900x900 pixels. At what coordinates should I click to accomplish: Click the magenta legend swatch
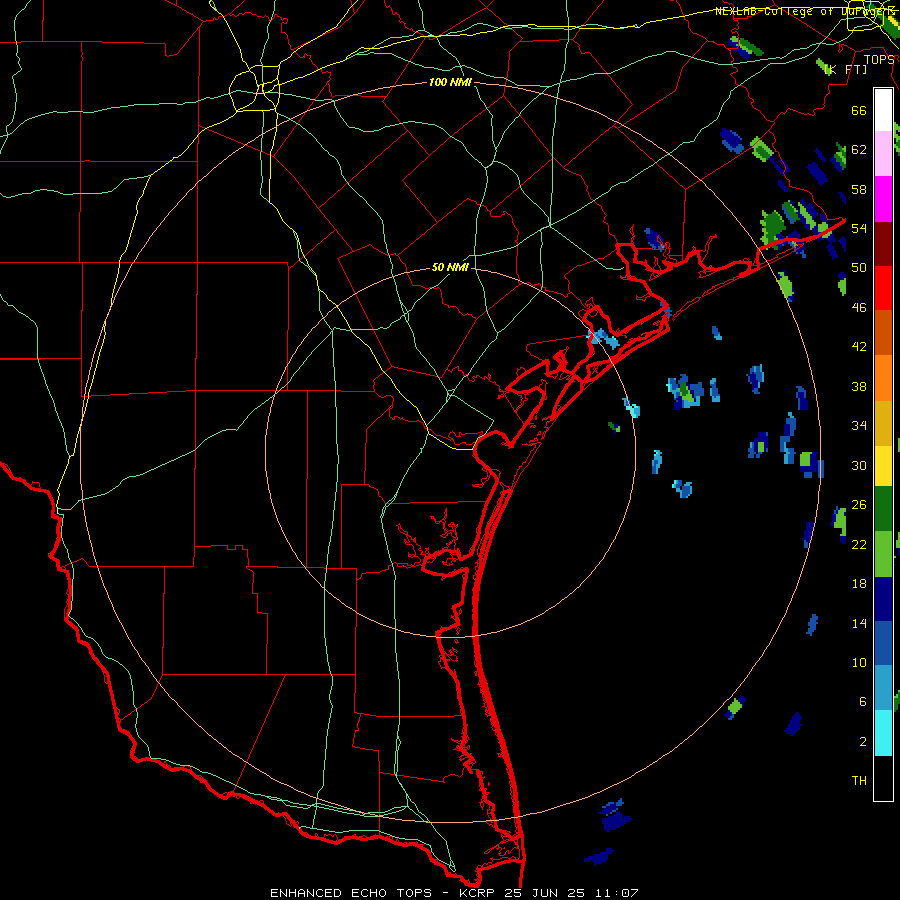pos(883,199)
